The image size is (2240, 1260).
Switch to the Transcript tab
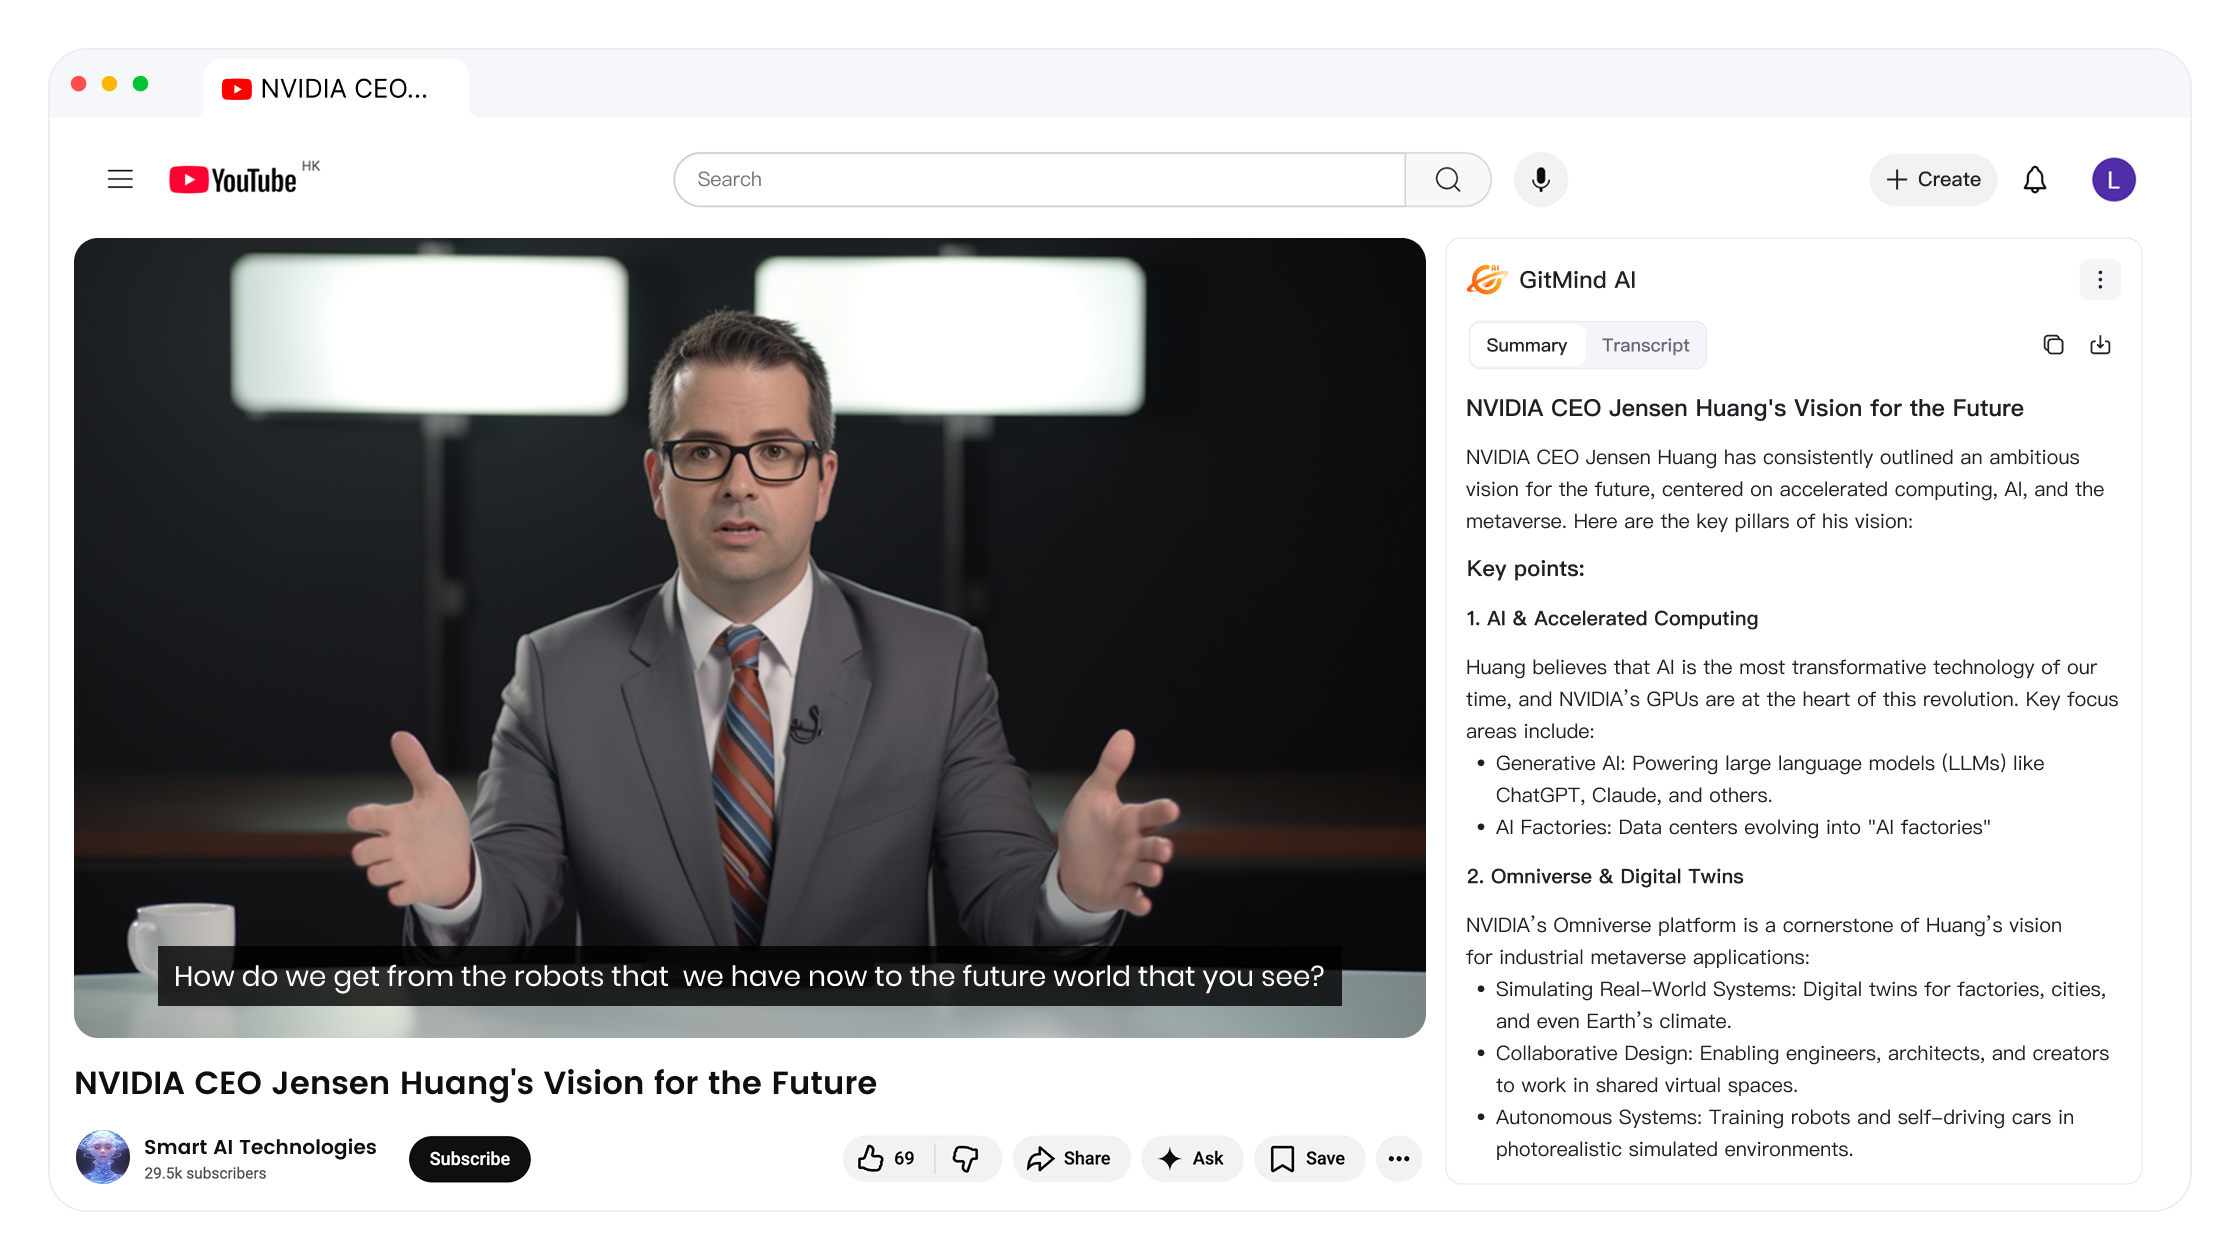coord(1645,345)
